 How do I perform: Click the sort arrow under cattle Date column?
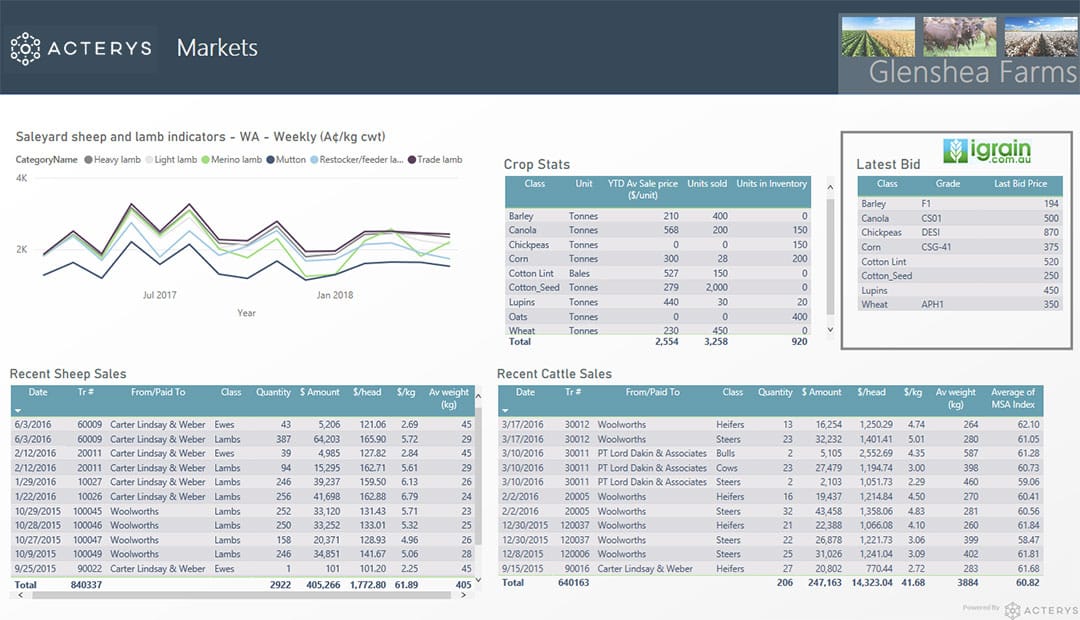click(506, 410)
